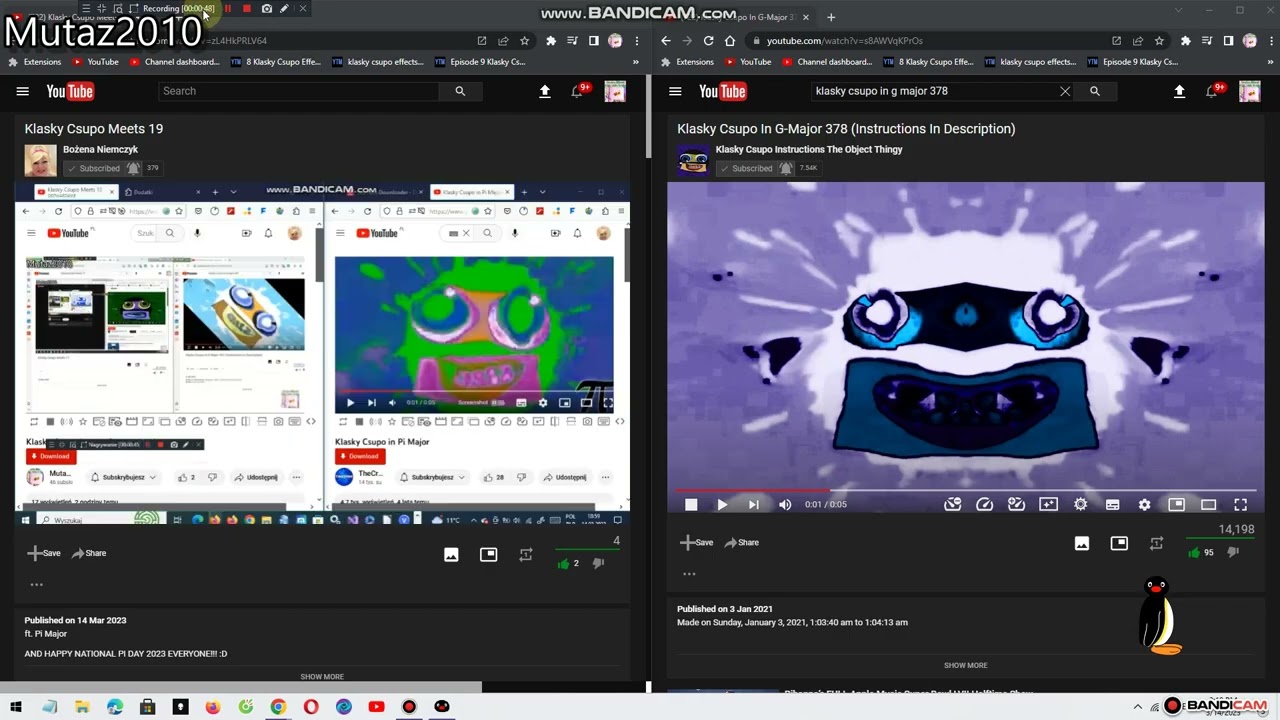Screen dimensions: 1280x720
Task: Mute the G-Major 378 player volume
Action: 785,505
